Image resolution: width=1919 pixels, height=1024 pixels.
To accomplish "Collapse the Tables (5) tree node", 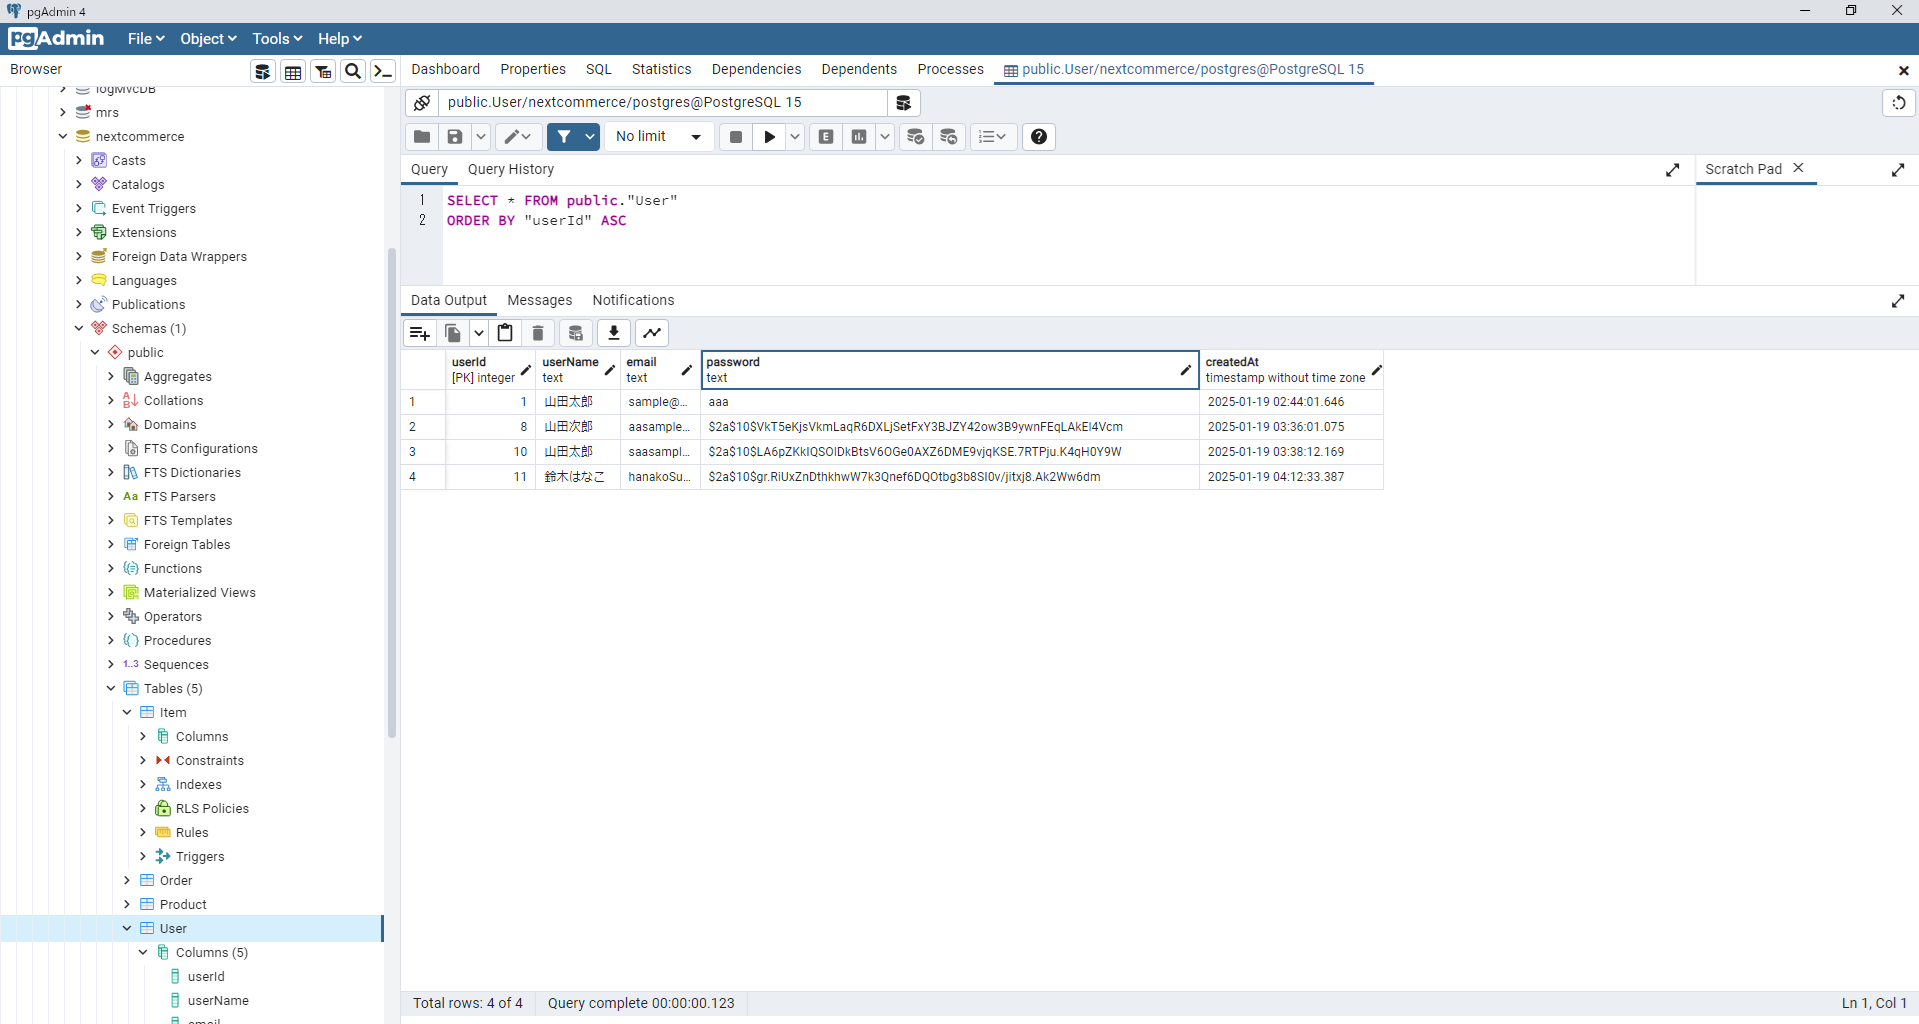I will point(111,688).
